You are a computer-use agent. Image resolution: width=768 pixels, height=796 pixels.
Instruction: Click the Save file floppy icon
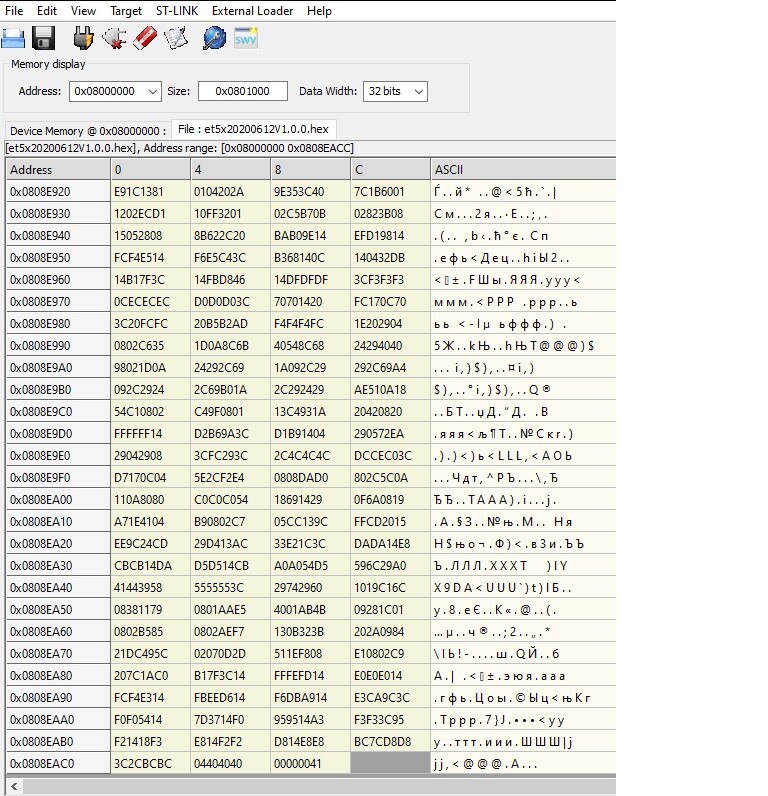pos(44,39)
